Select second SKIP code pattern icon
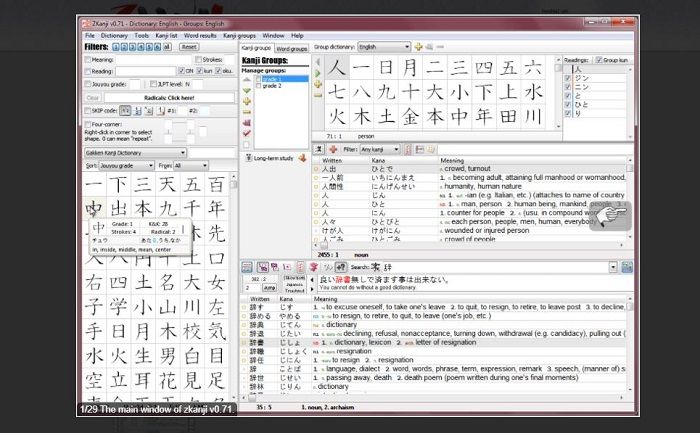This screenshot has width=700, height=433. click(138, 111)
